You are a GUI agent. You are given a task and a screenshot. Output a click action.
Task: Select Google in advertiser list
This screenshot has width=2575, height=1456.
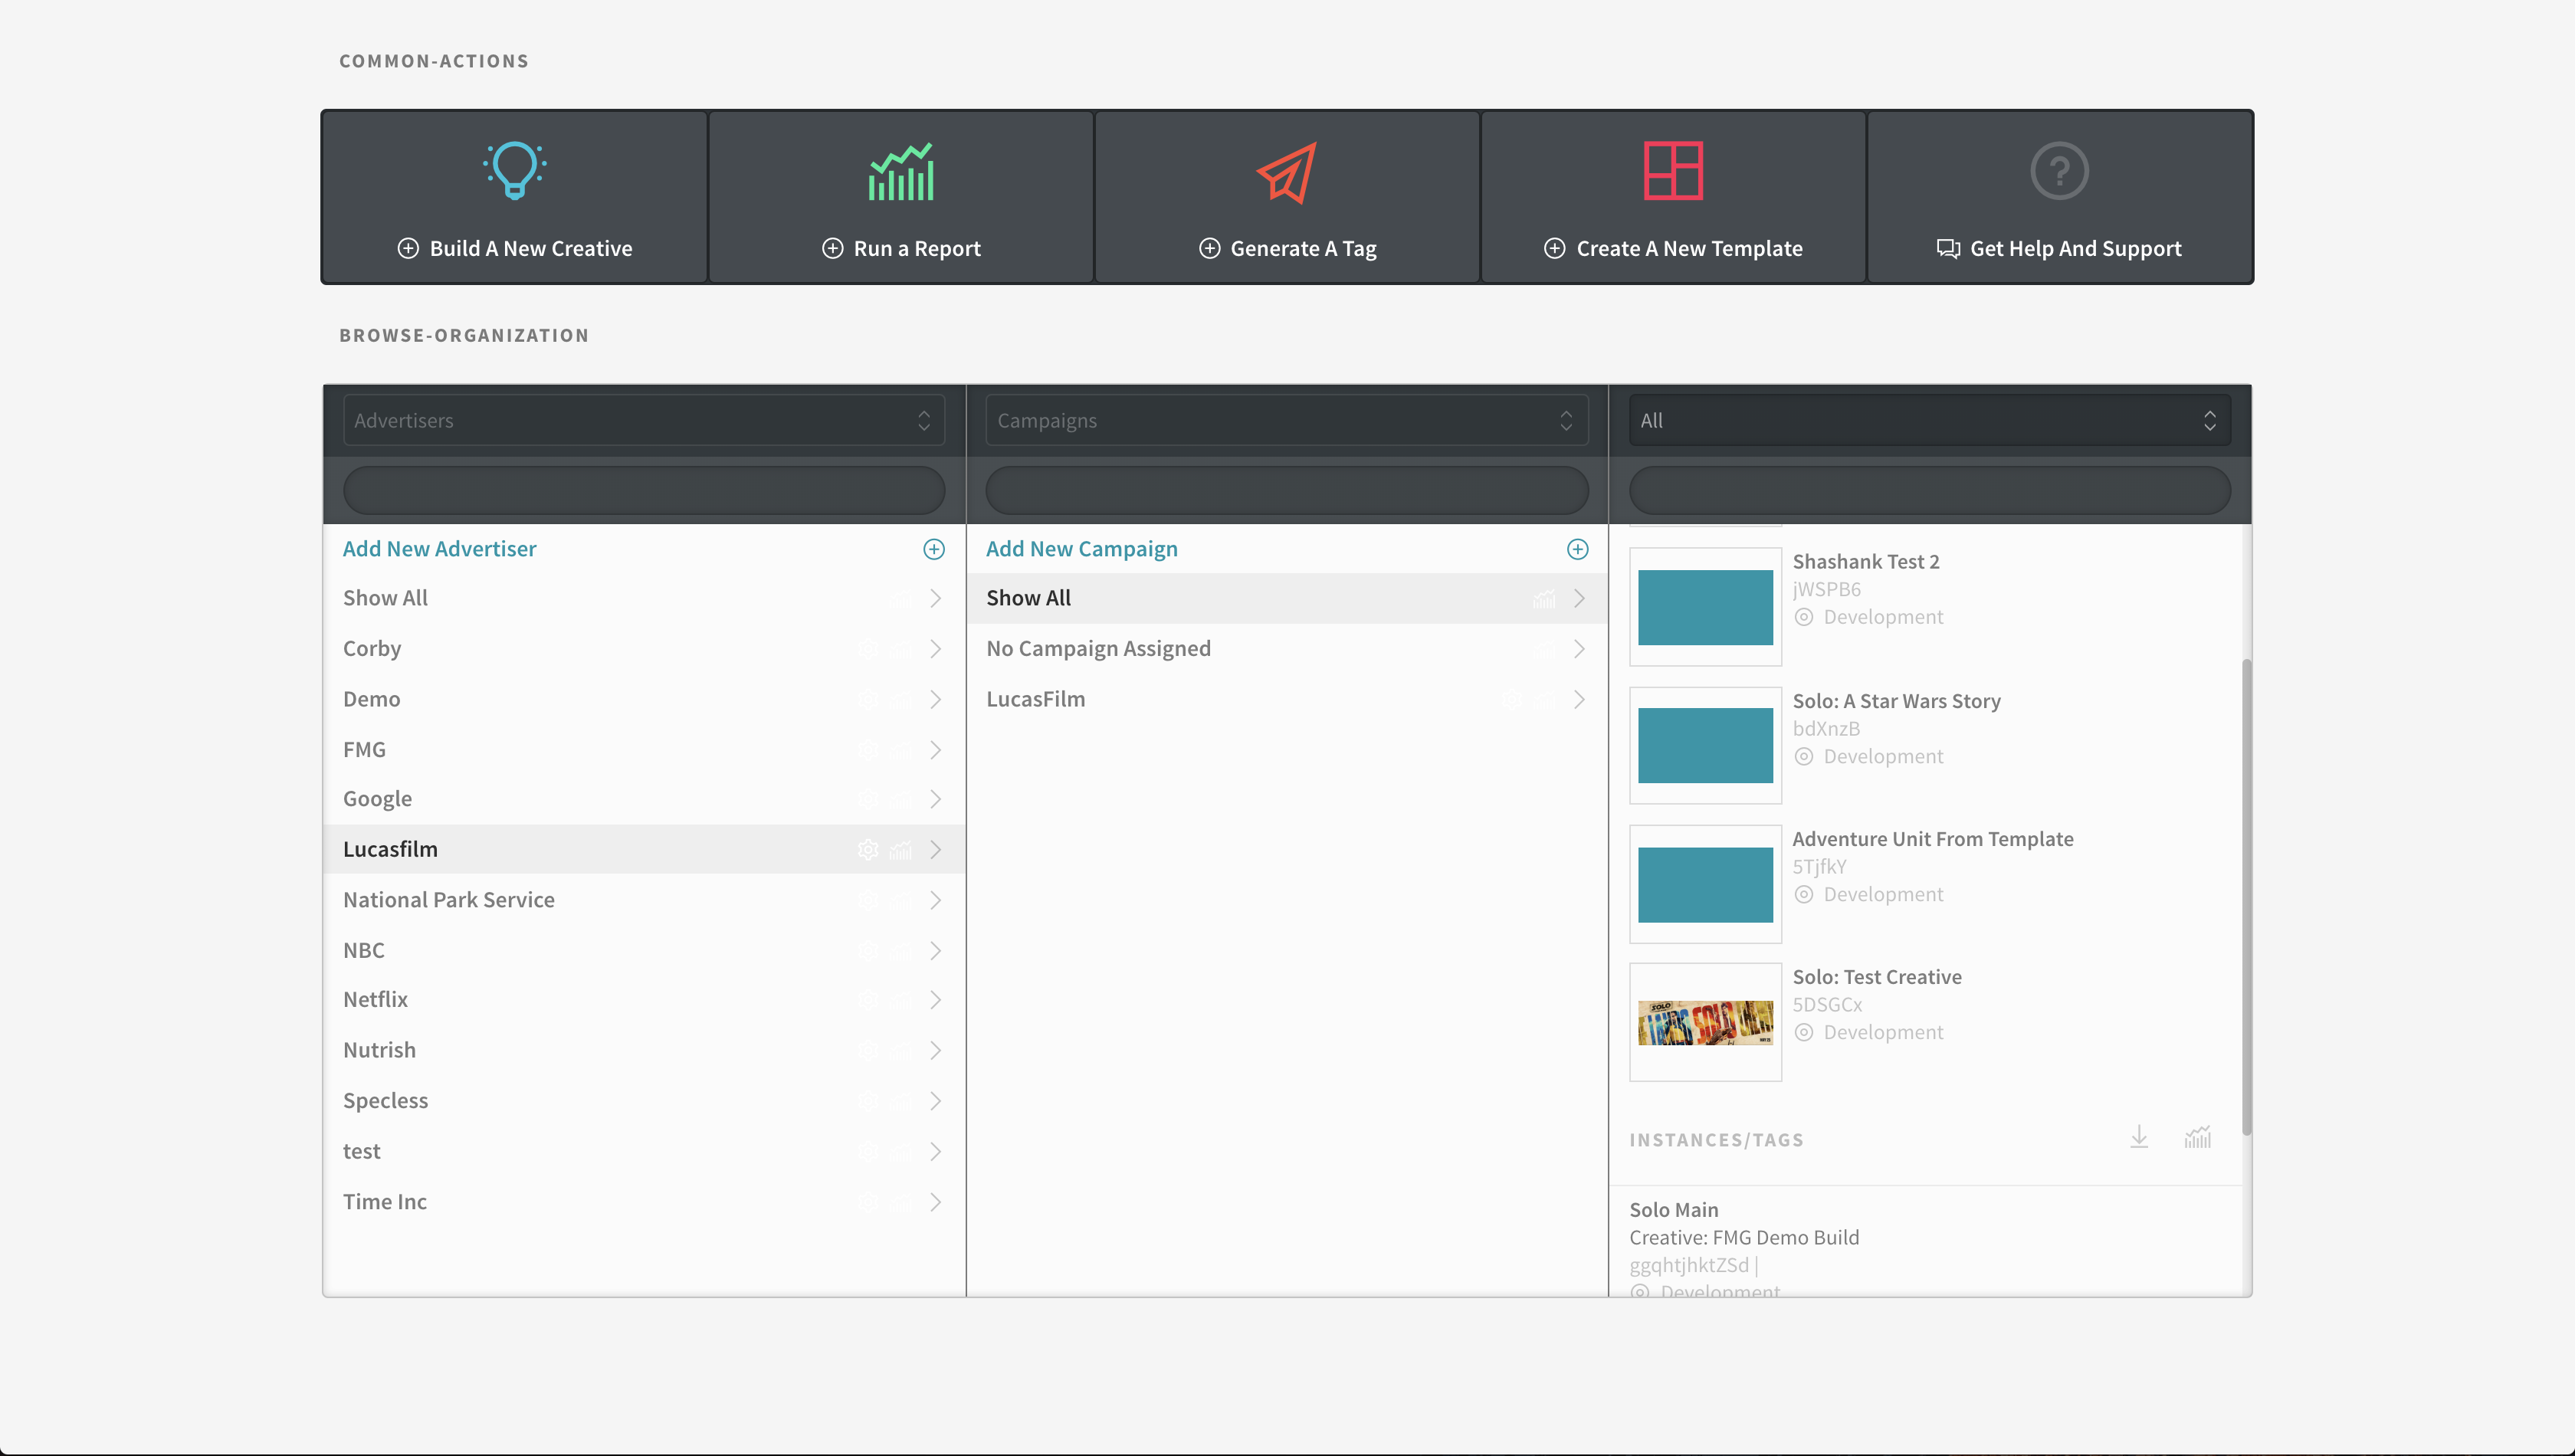644,799
